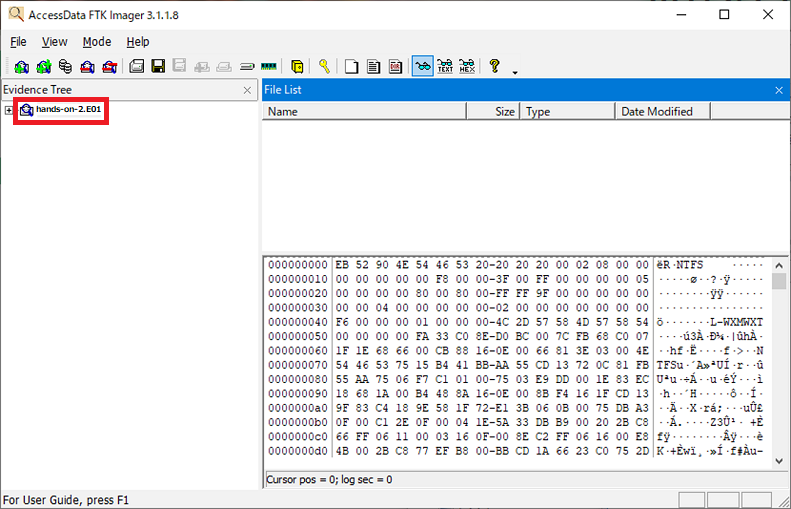This screenshot has height=509, width=791.
Task: Sort file list by Name column
Action: (364, 111)
